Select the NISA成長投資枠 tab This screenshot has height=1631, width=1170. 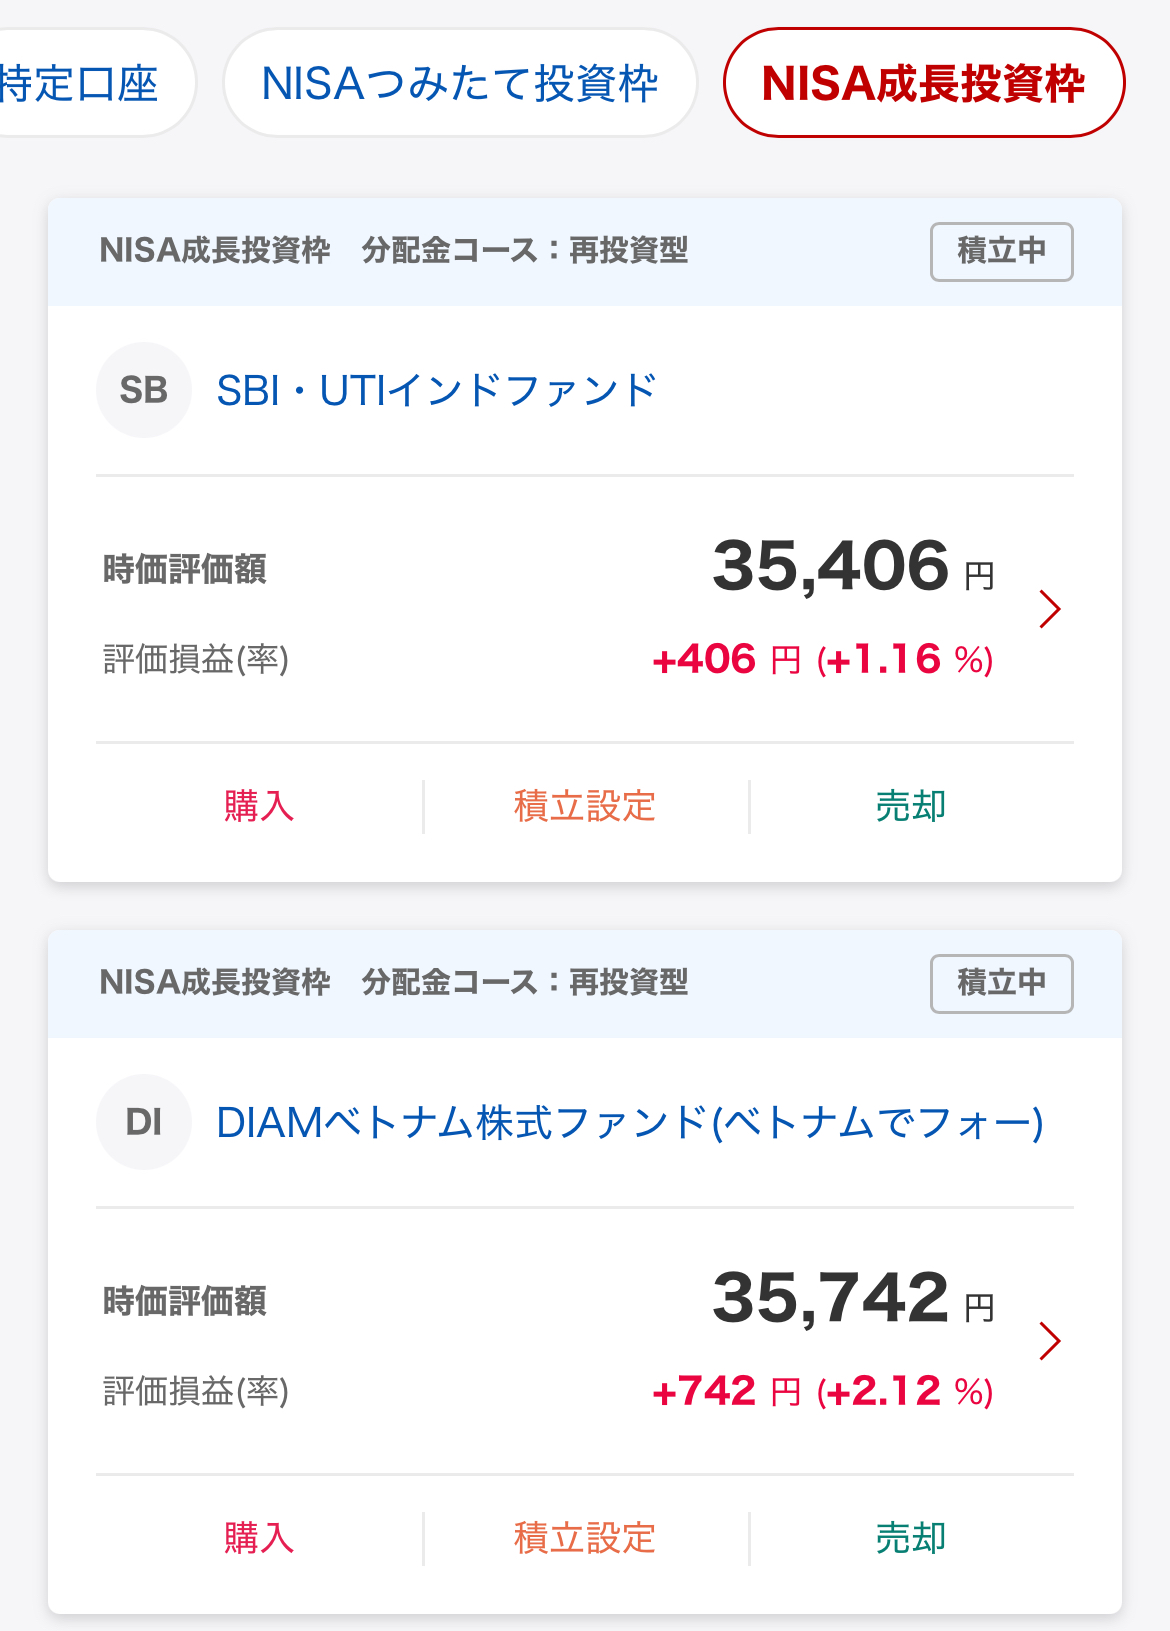[x=924, y=83]
